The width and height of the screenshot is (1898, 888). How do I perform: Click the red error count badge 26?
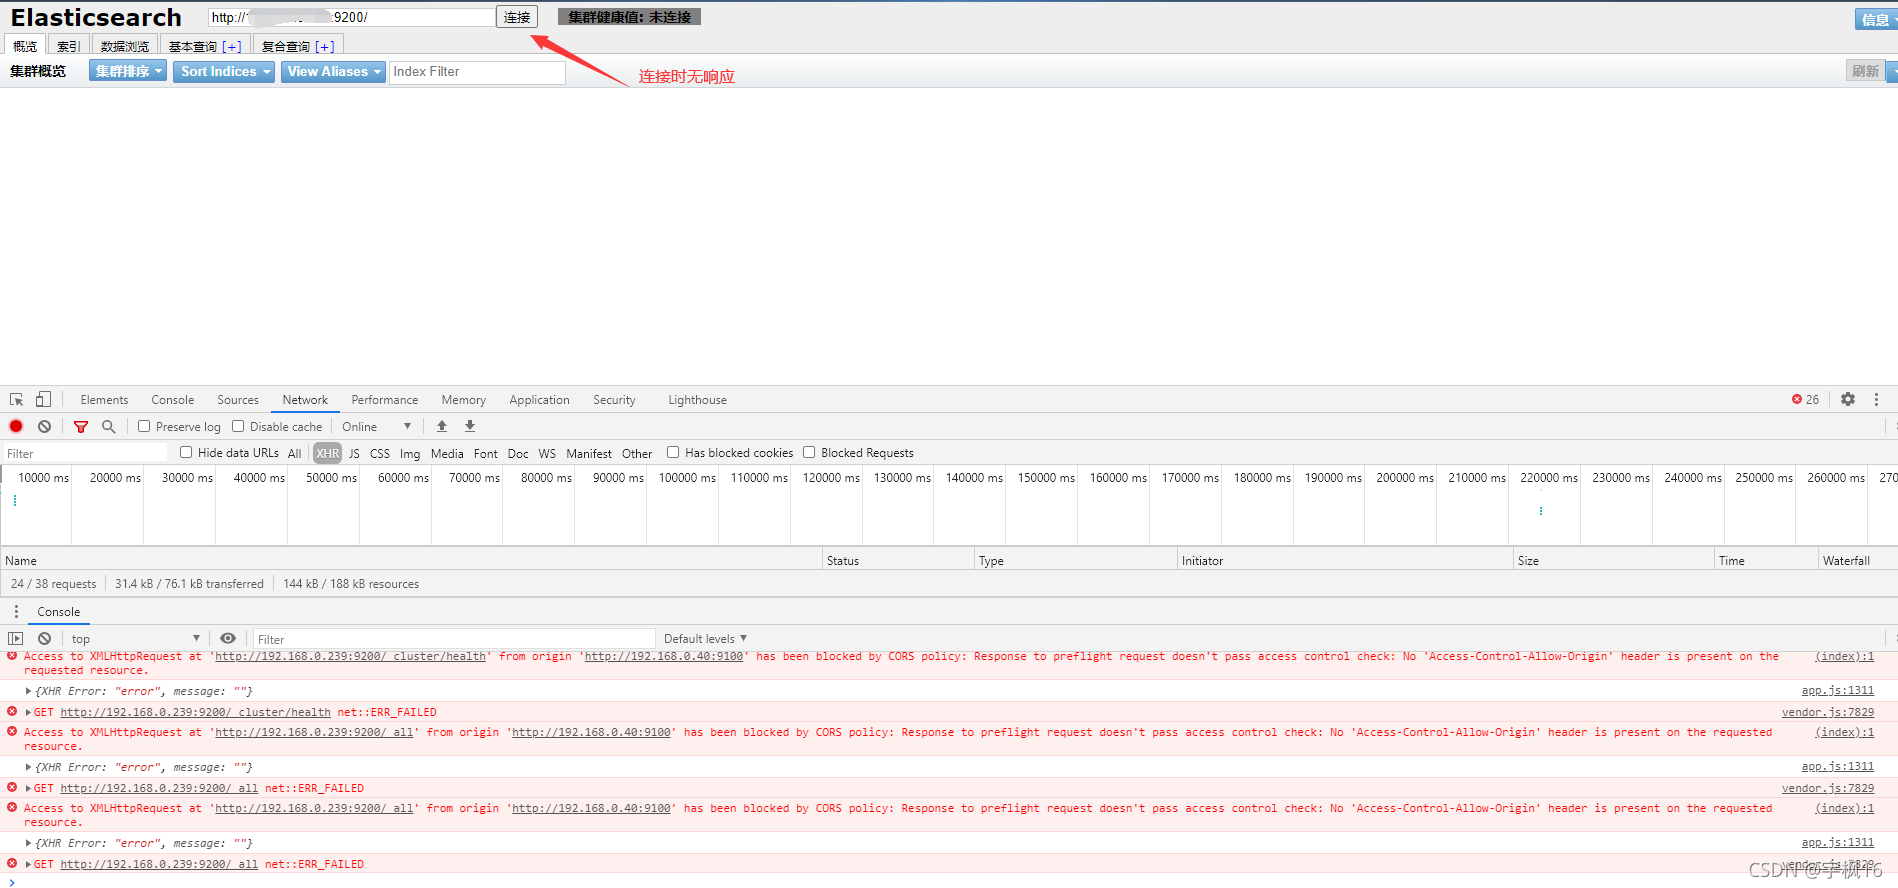pos(1805,399)
